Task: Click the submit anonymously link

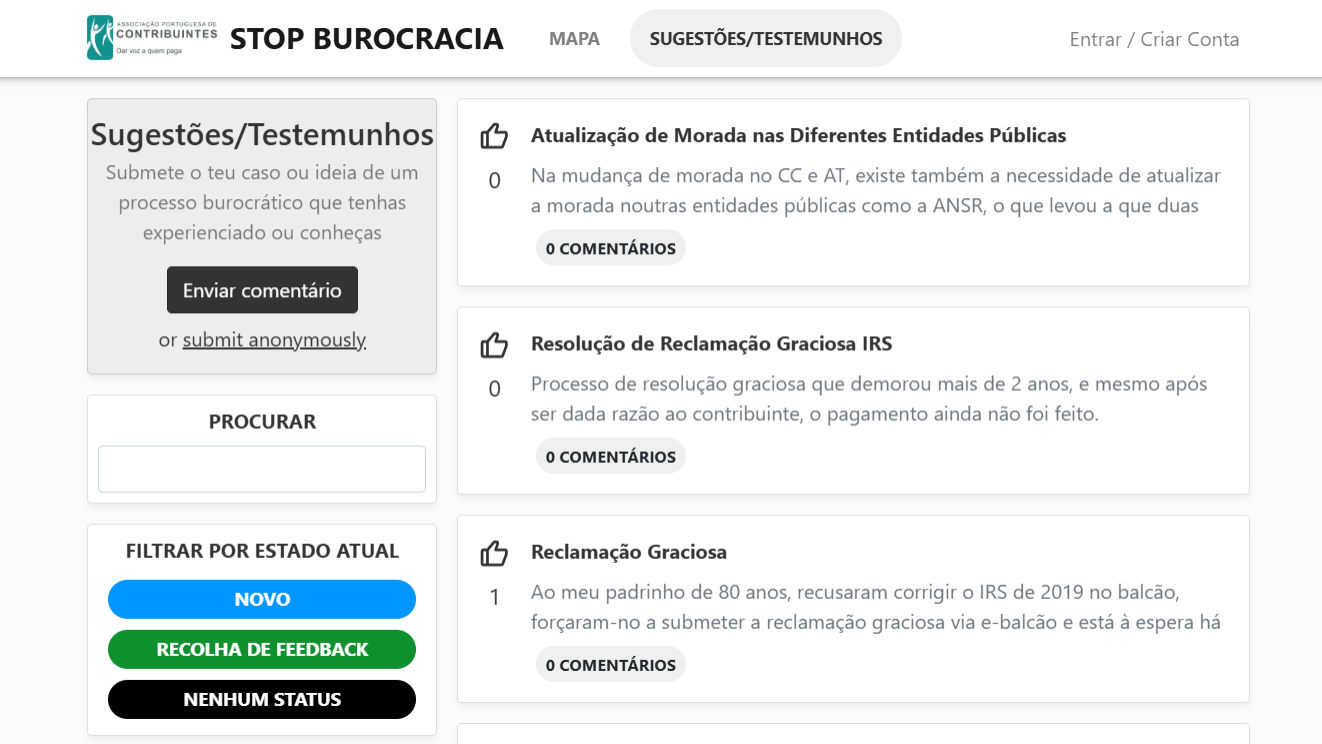Action: click(x=274, y=340)
